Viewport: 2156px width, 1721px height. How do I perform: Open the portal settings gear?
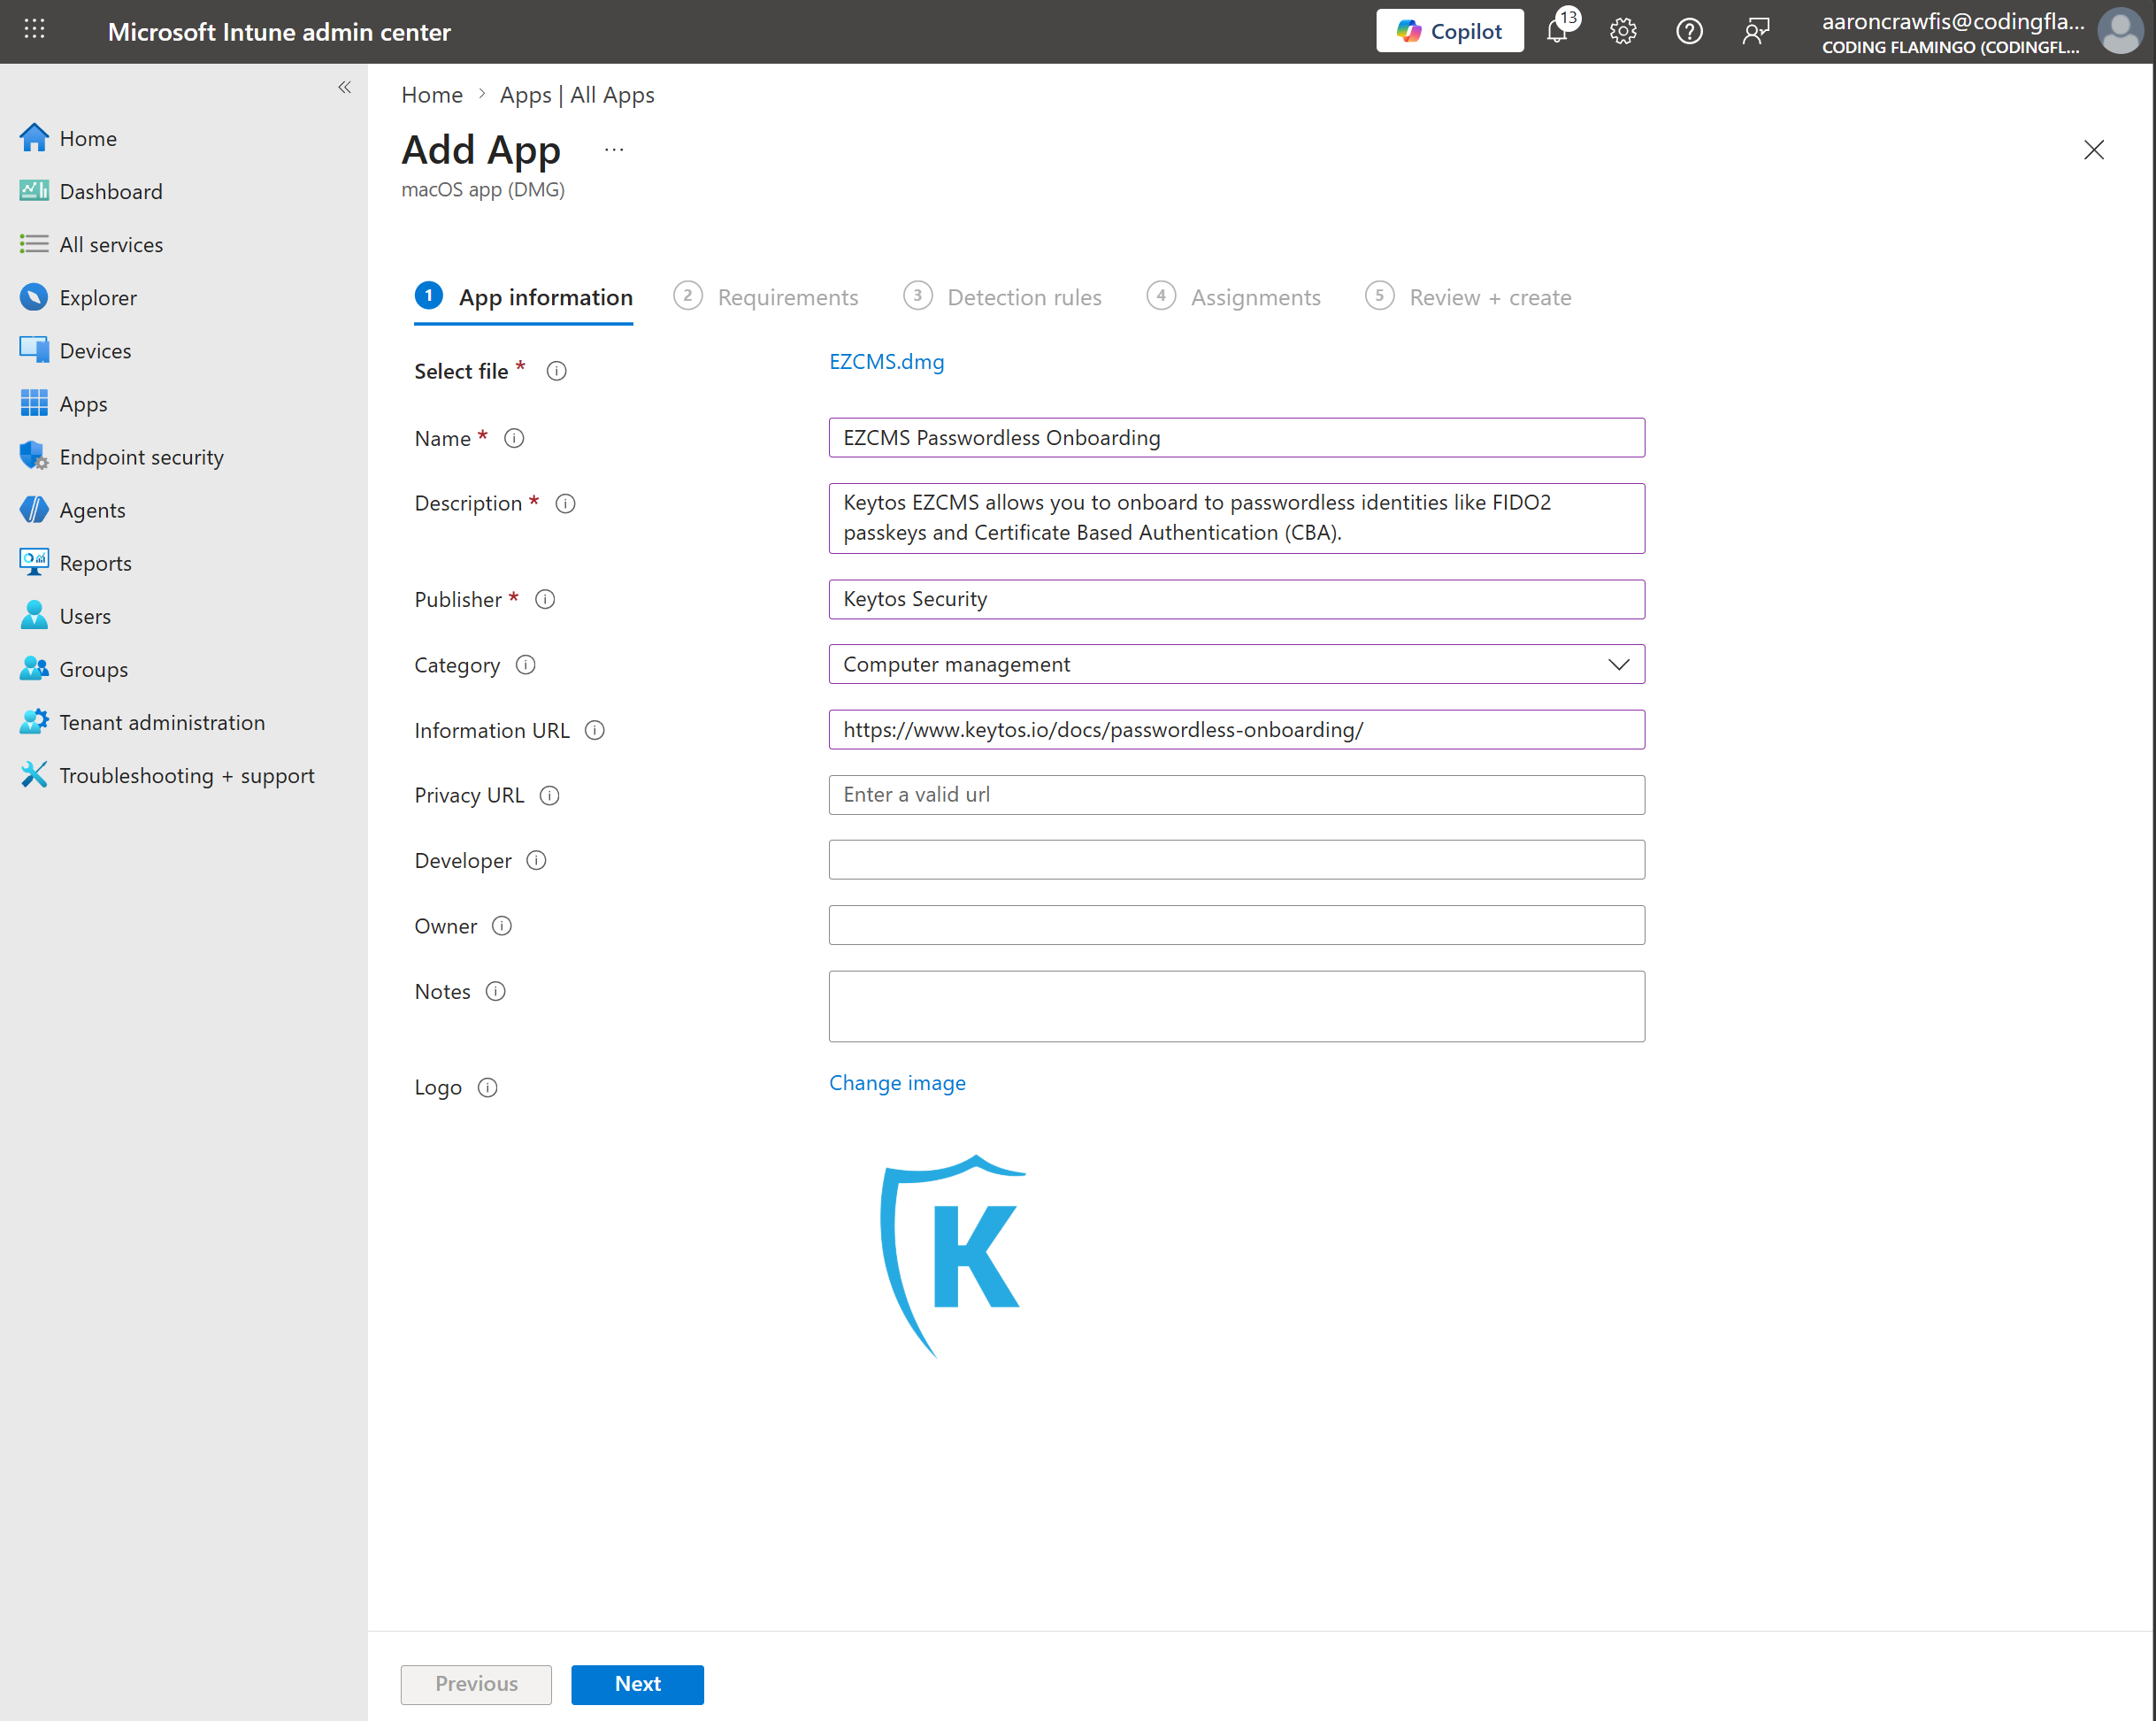click(x=1623, y=31)
